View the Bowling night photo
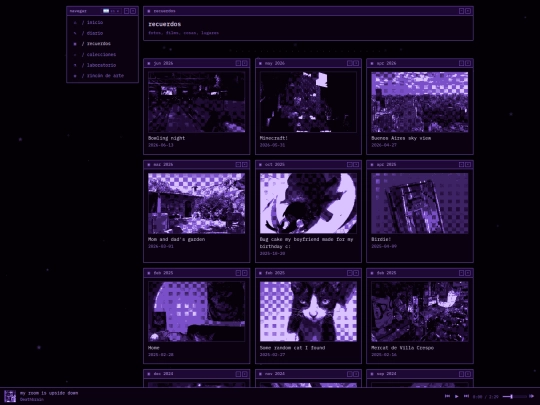The width and height of the screenshot is (540, 405). click(x=196, y=102)
